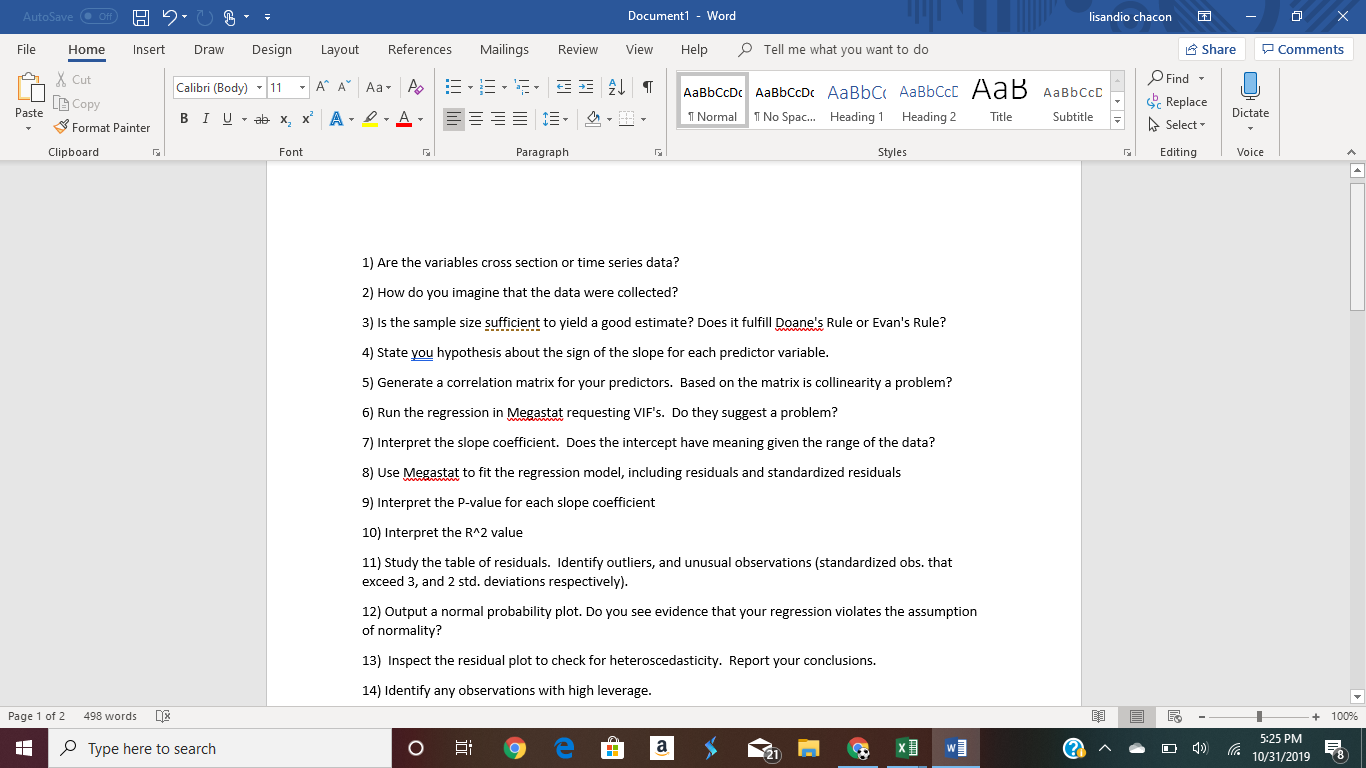Switch to Read Mode view icon
Image resolution: width=1366 pixels, height=768 pixels.
point(1099,716)
